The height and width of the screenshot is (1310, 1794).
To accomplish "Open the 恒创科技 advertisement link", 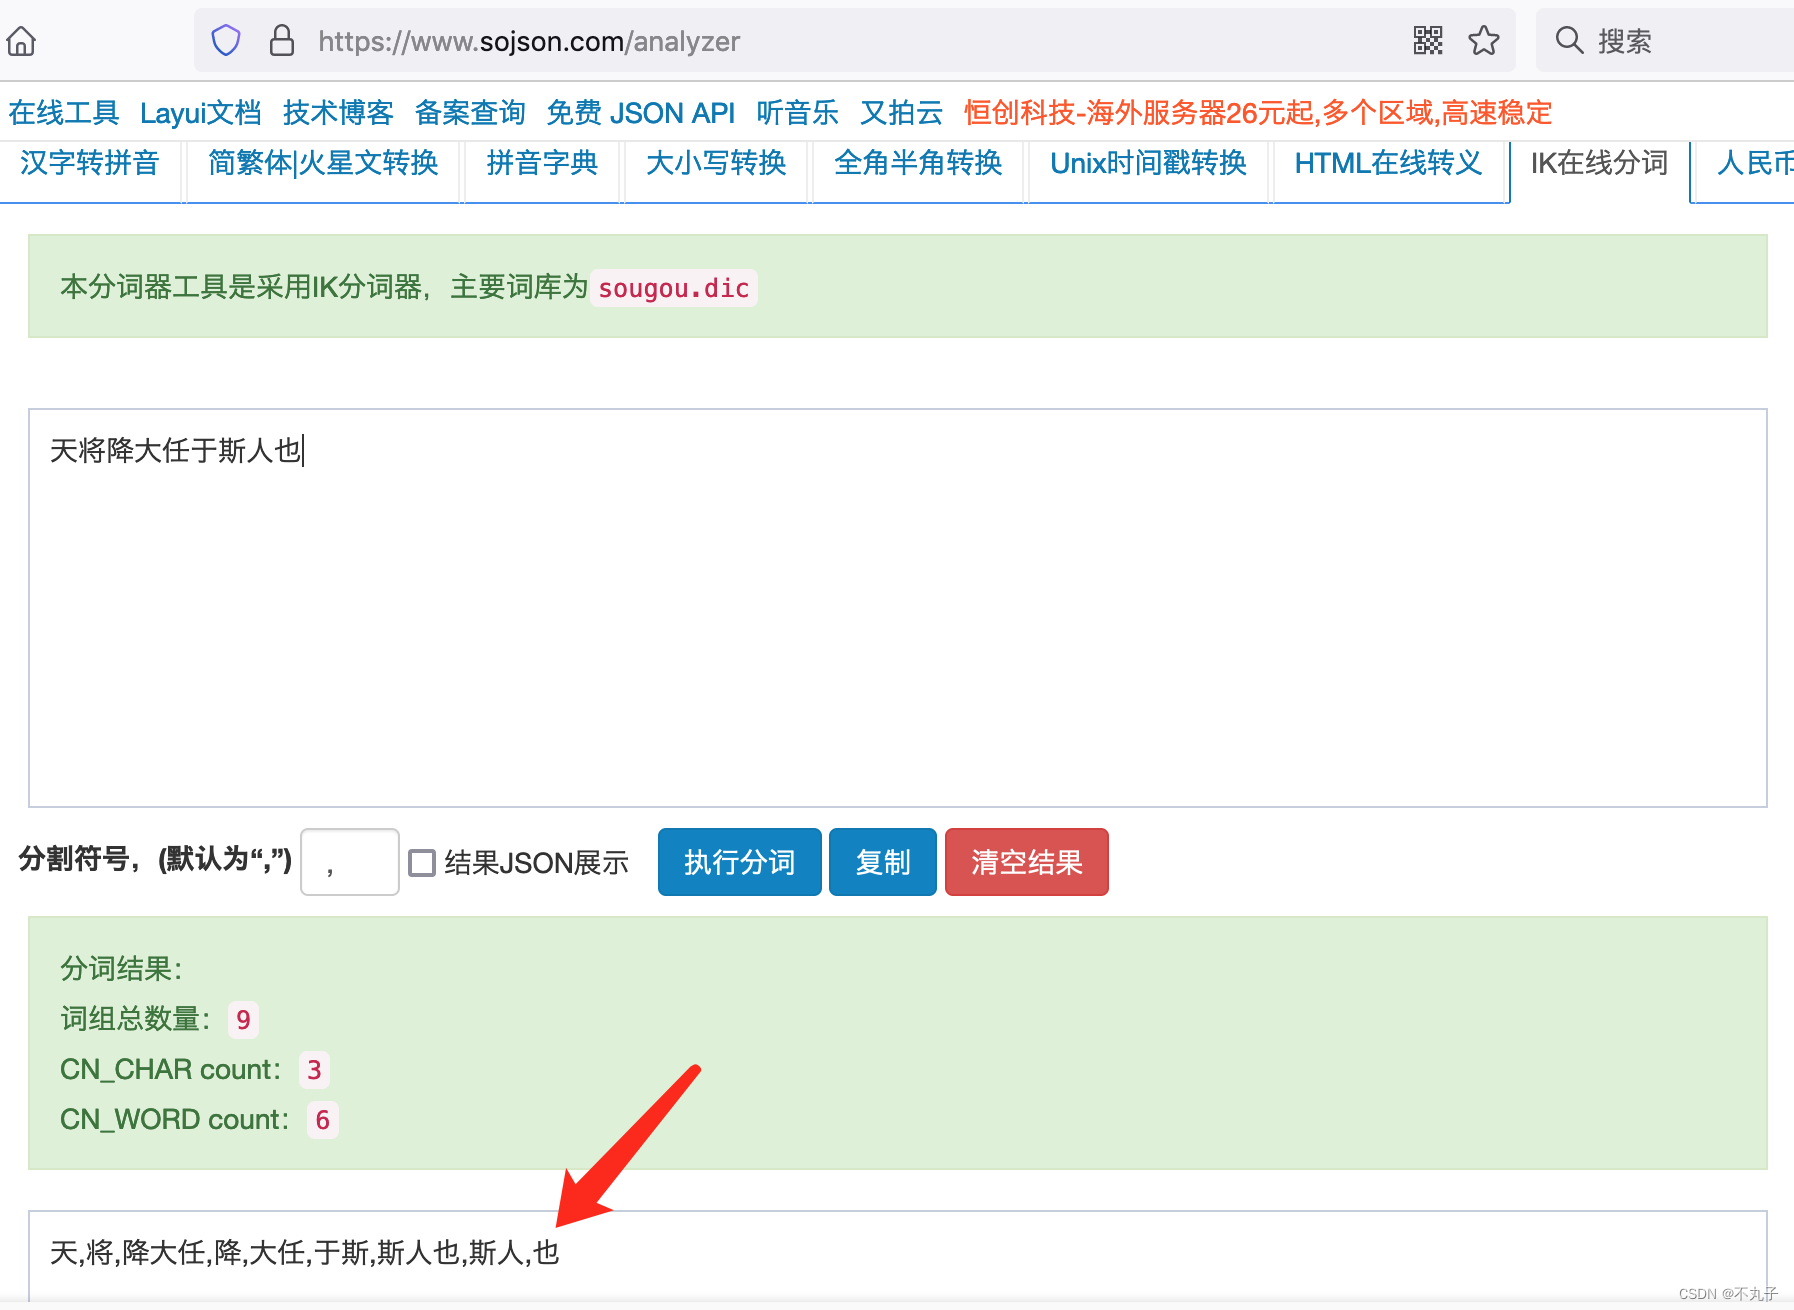I will (x=1258, y=113).
